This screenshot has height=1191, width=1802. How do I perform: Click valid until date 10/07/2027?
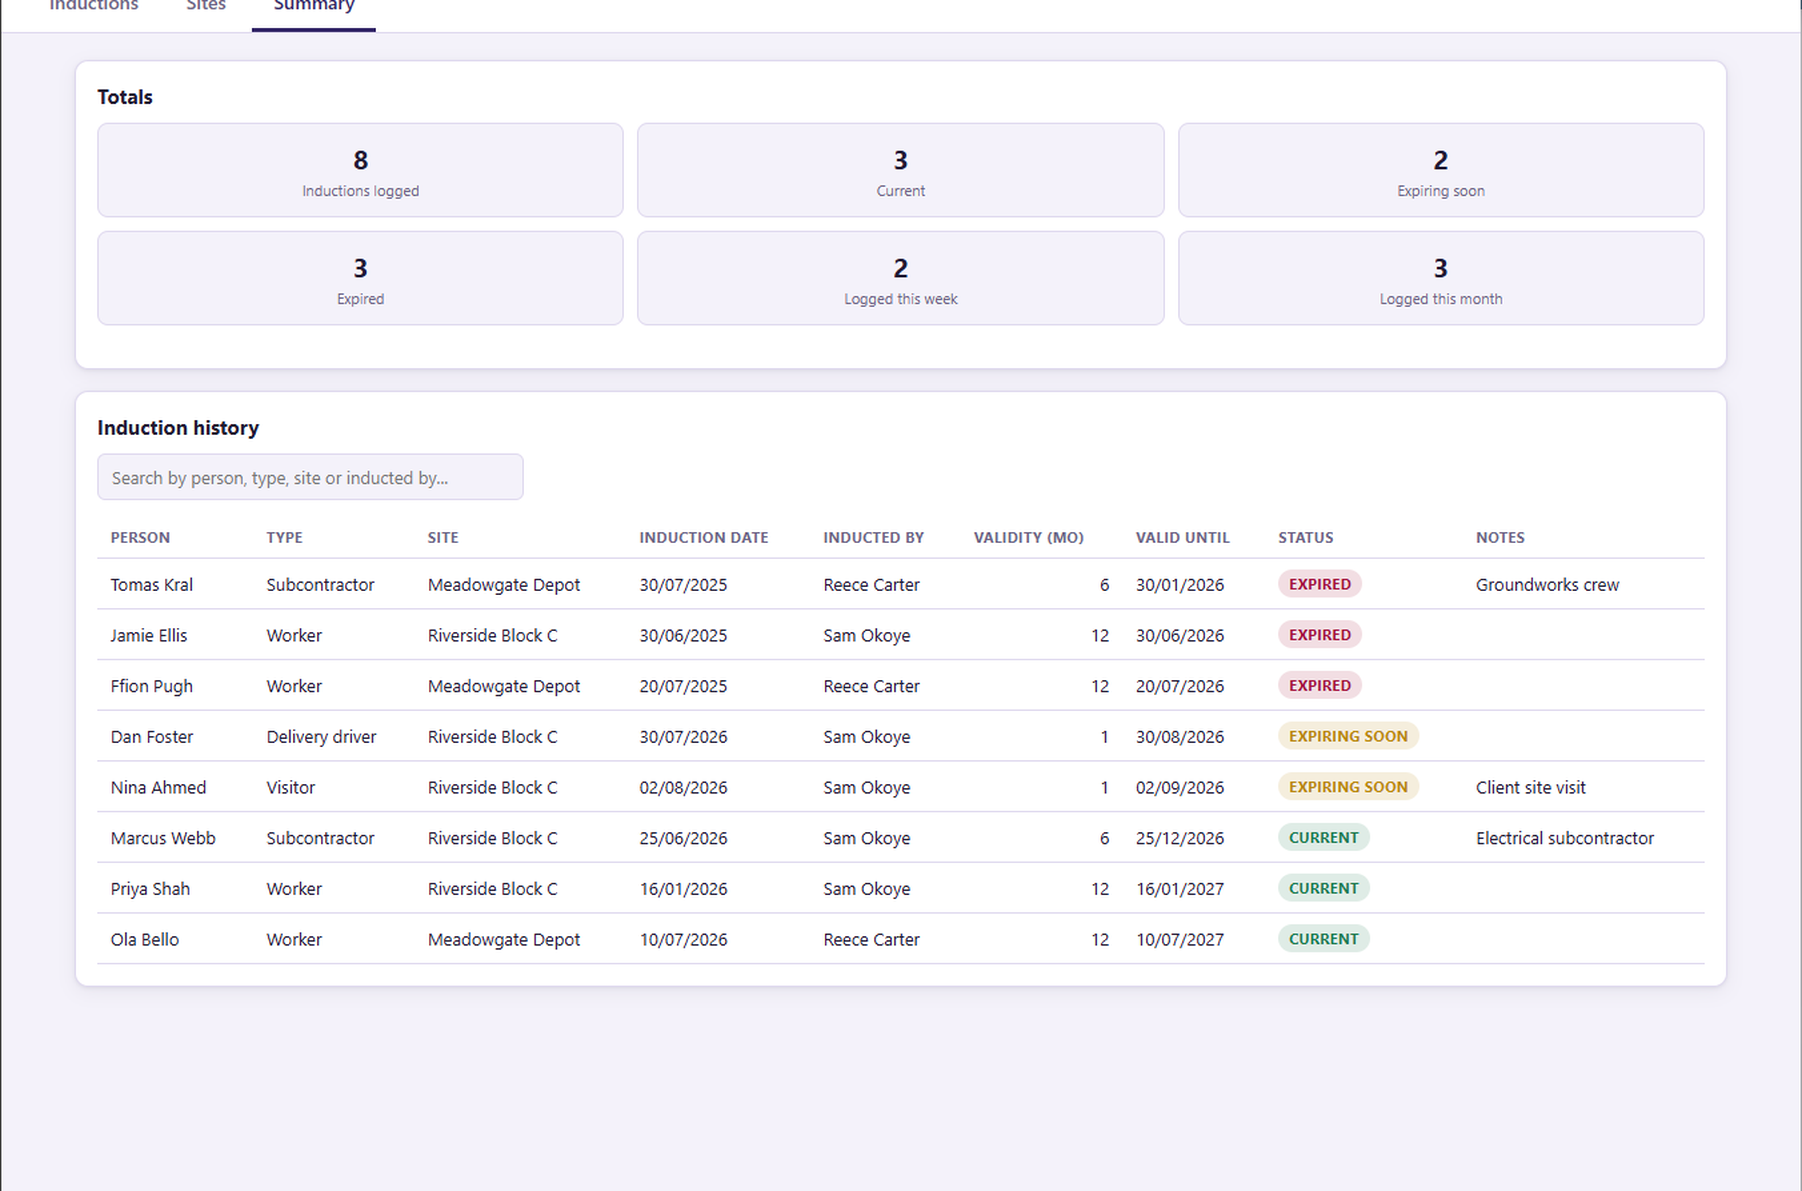point(1179,939)
